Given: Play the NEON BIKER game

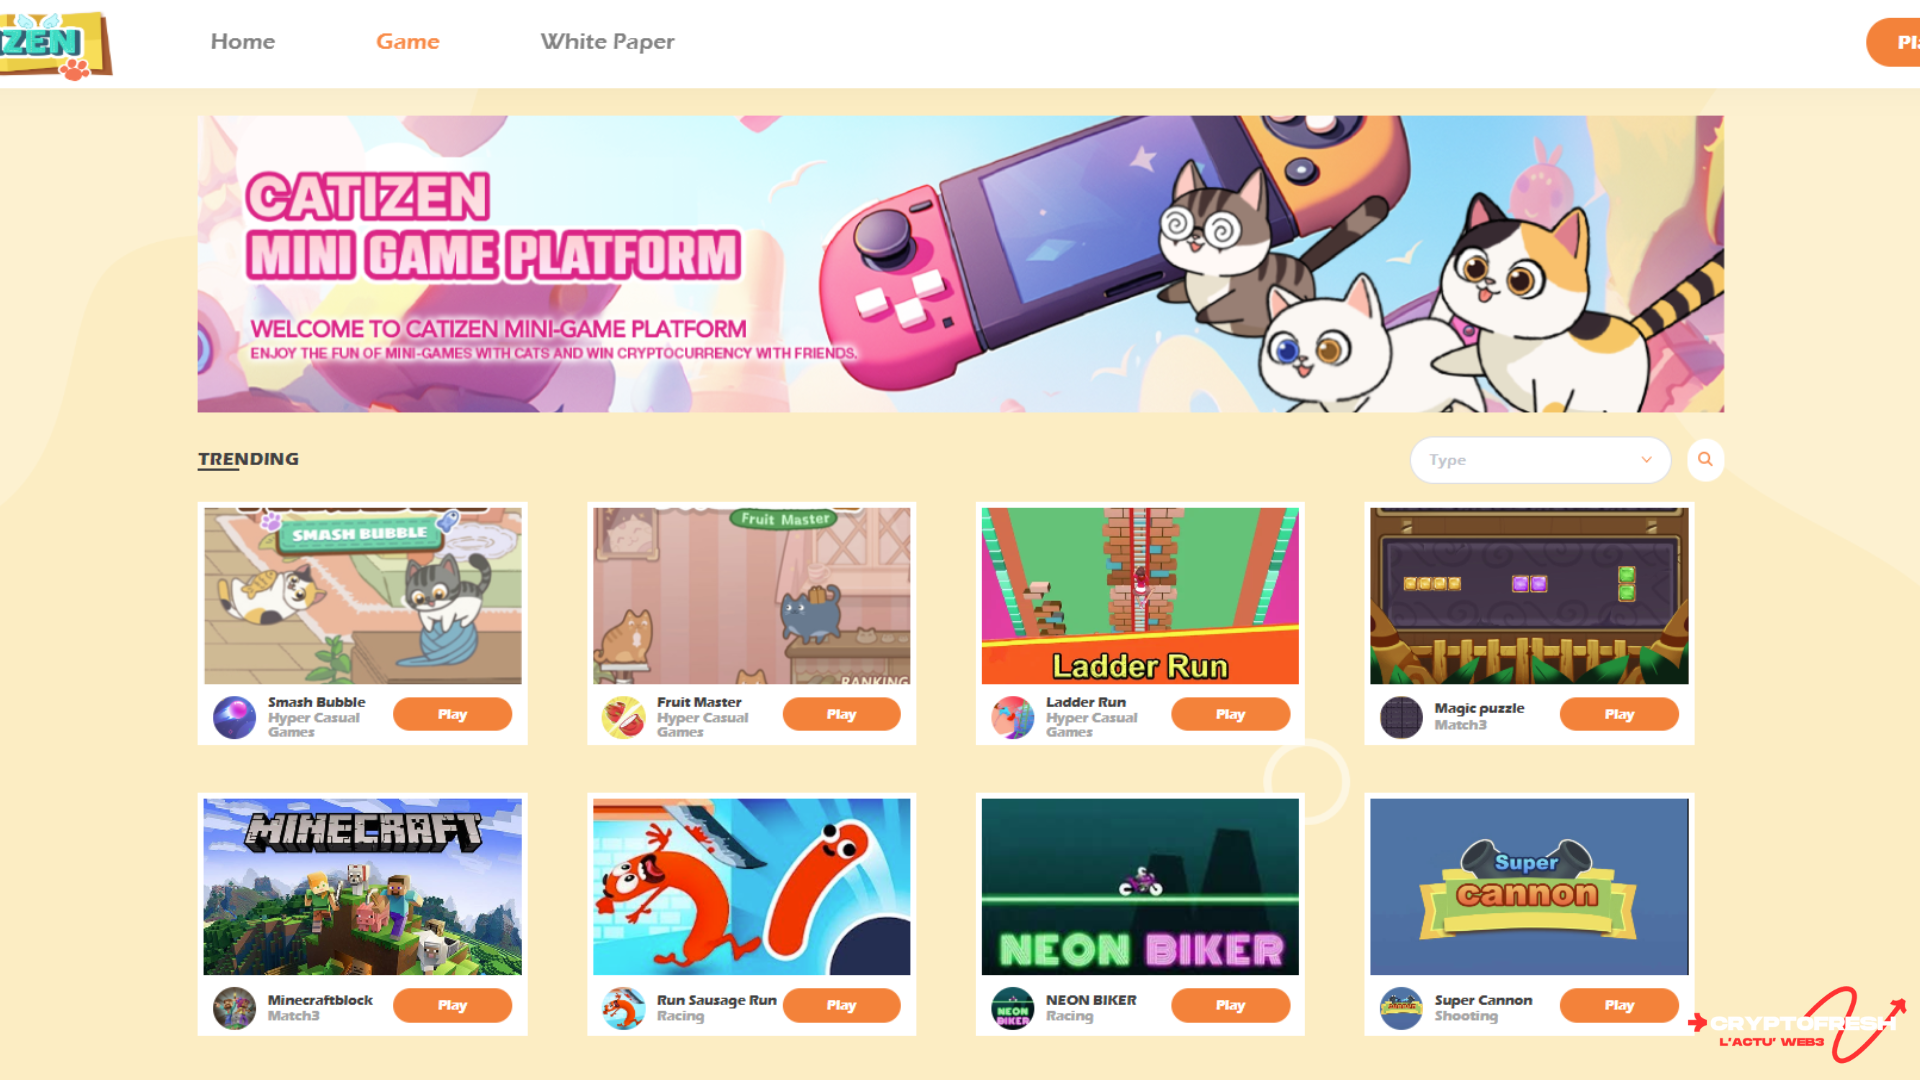Looking at the screenshot, I should [1230, 1005].
